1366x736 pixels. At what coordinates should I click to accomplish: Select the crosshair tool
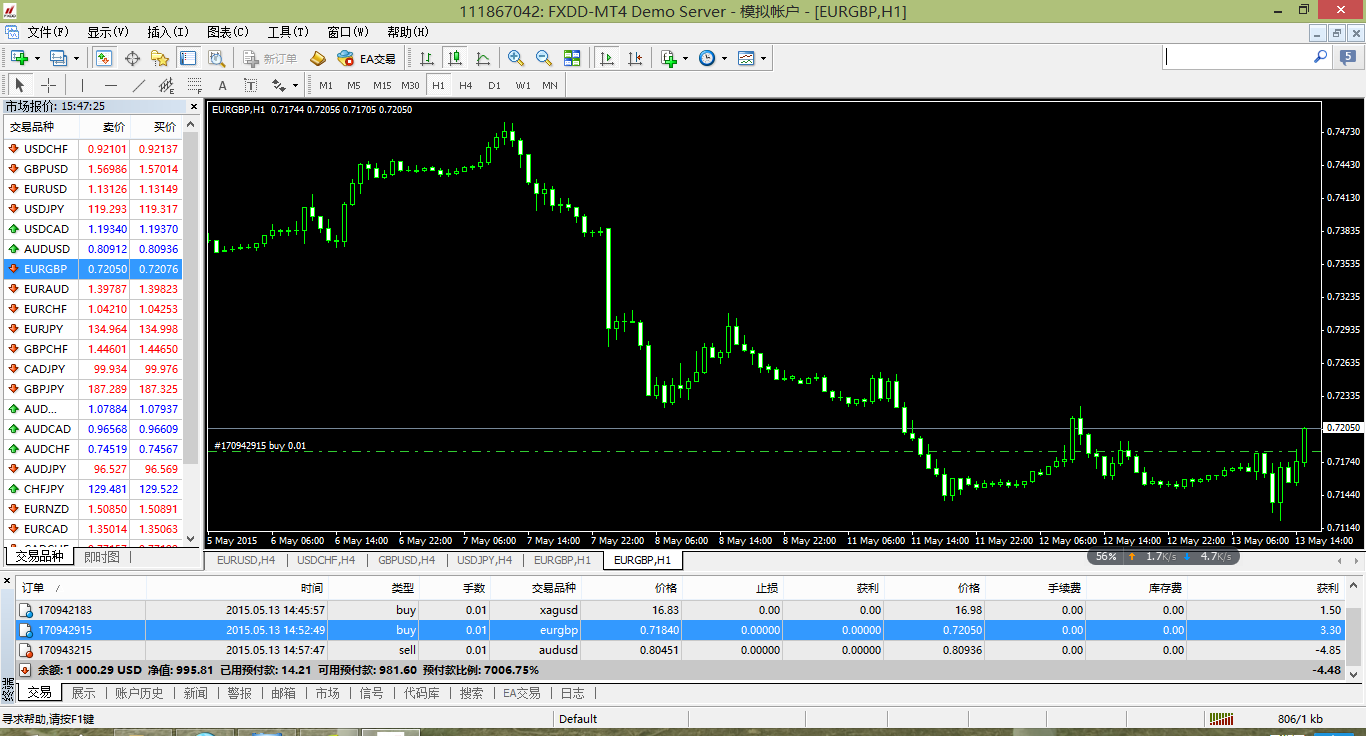47,85
